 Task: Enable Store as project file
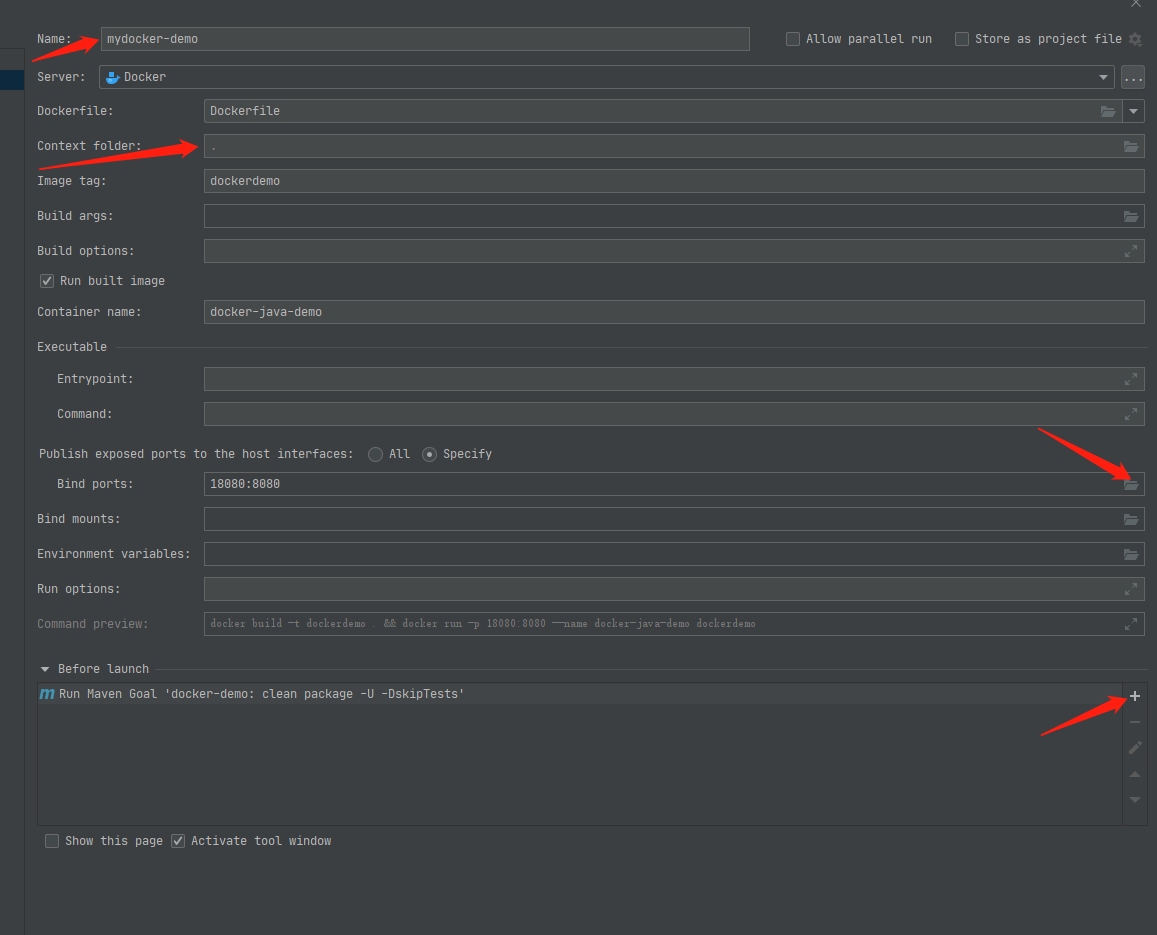point(961,39)
